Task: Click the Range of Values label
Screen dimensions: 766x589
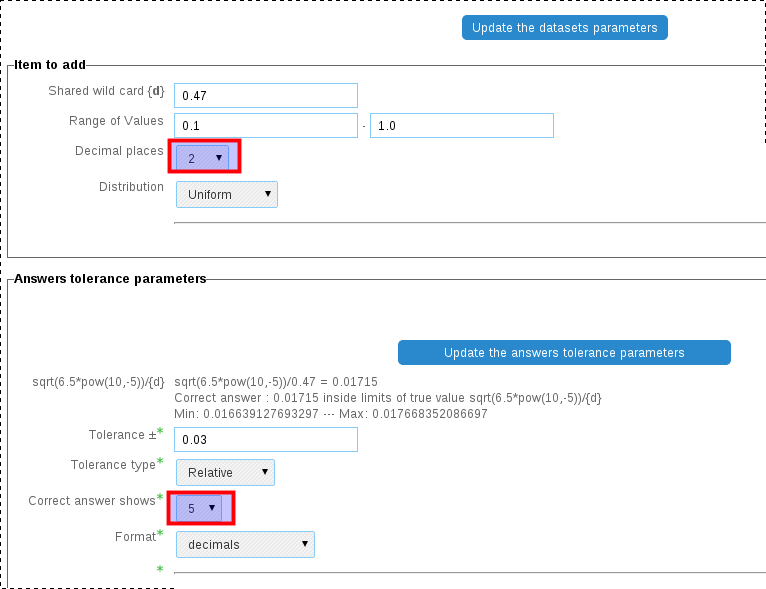Action: pos(116,121)
